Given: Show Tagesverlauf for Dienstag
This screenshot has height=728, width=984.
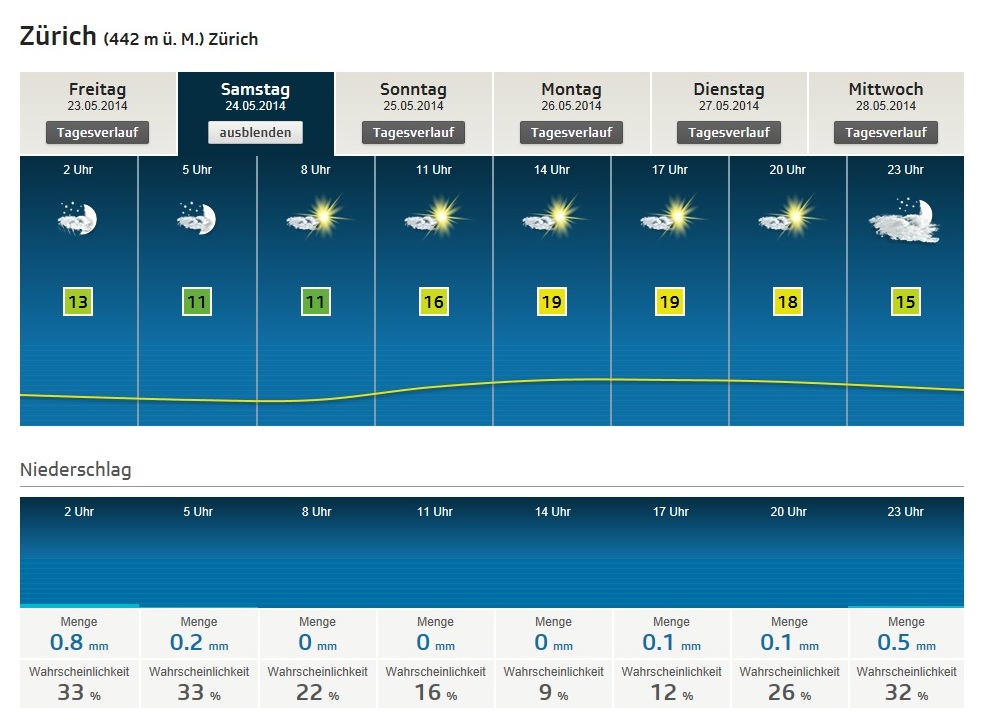Looking at the screenshot, I should click(728, 132).
